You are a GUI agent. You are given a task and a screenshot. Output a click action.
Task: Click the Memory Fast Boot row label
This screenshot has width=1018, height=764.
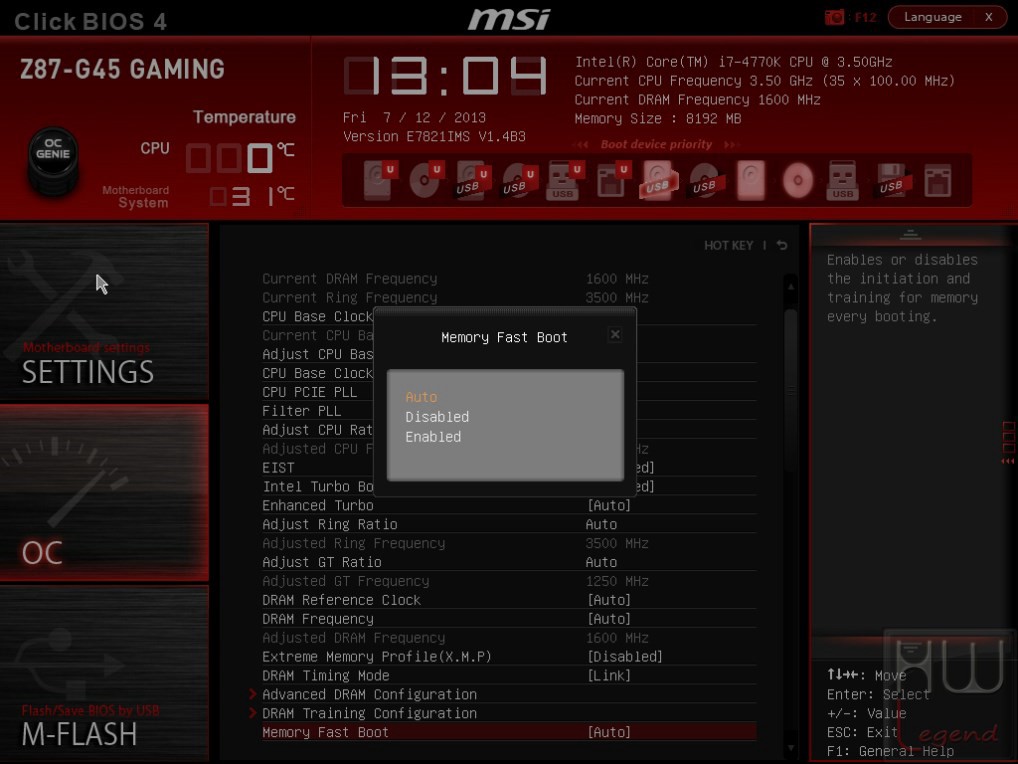[x=325, y=732]
